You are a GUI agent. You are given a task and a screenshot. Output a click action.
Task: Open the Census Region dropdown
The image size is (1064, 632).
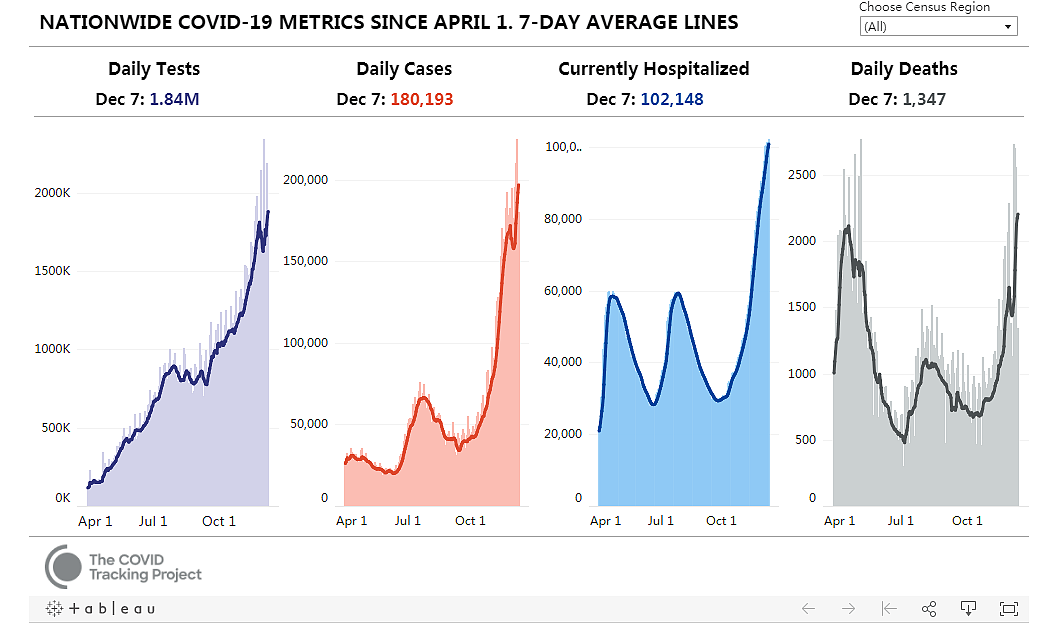click(x=938, y=26)
